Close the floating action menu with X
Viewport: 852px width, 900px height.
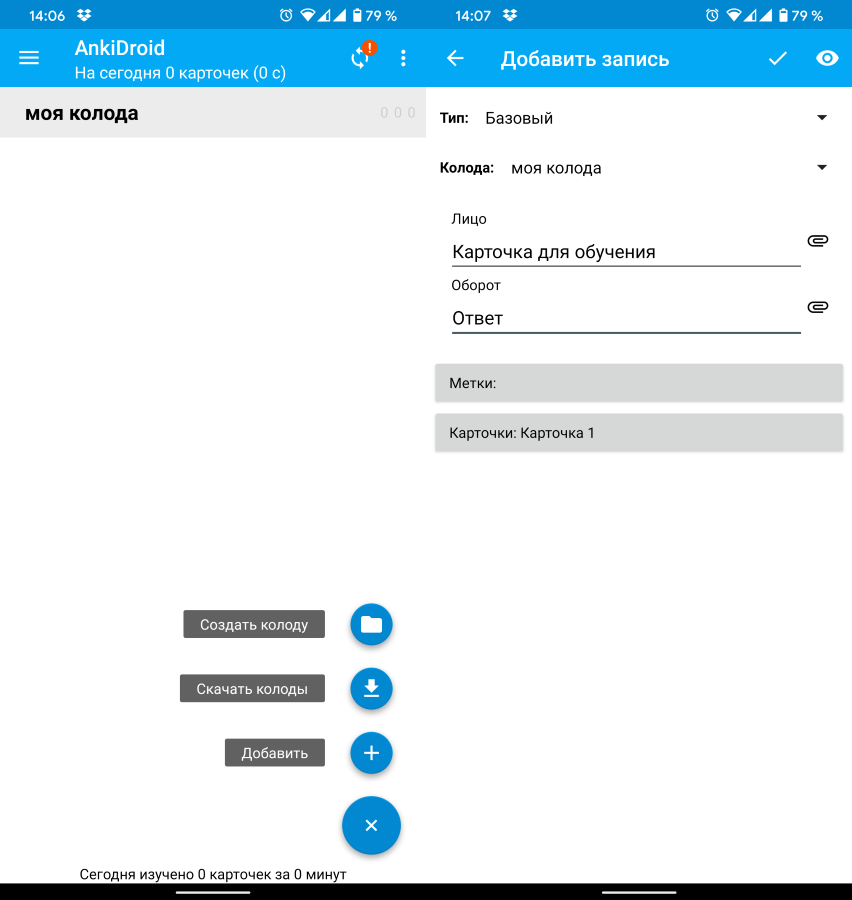coord(371,825)
